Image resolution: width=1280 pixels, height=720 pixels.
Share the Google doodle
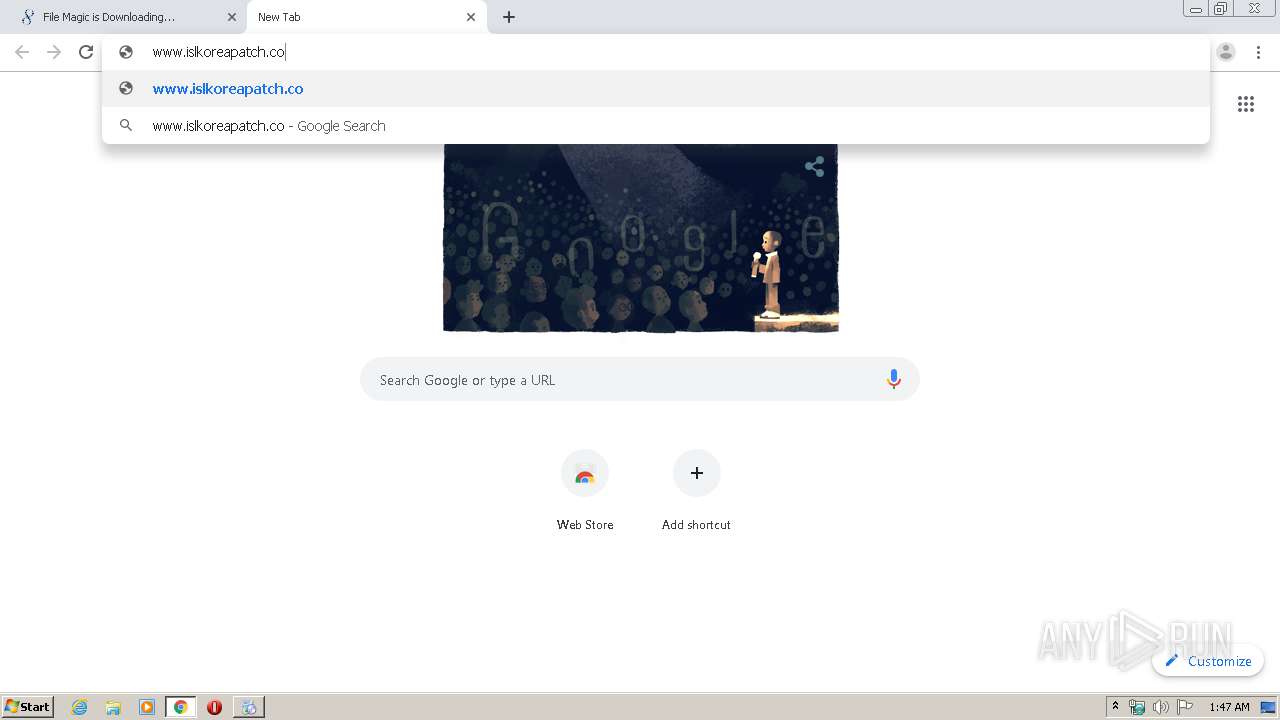(x=815, y=167)
